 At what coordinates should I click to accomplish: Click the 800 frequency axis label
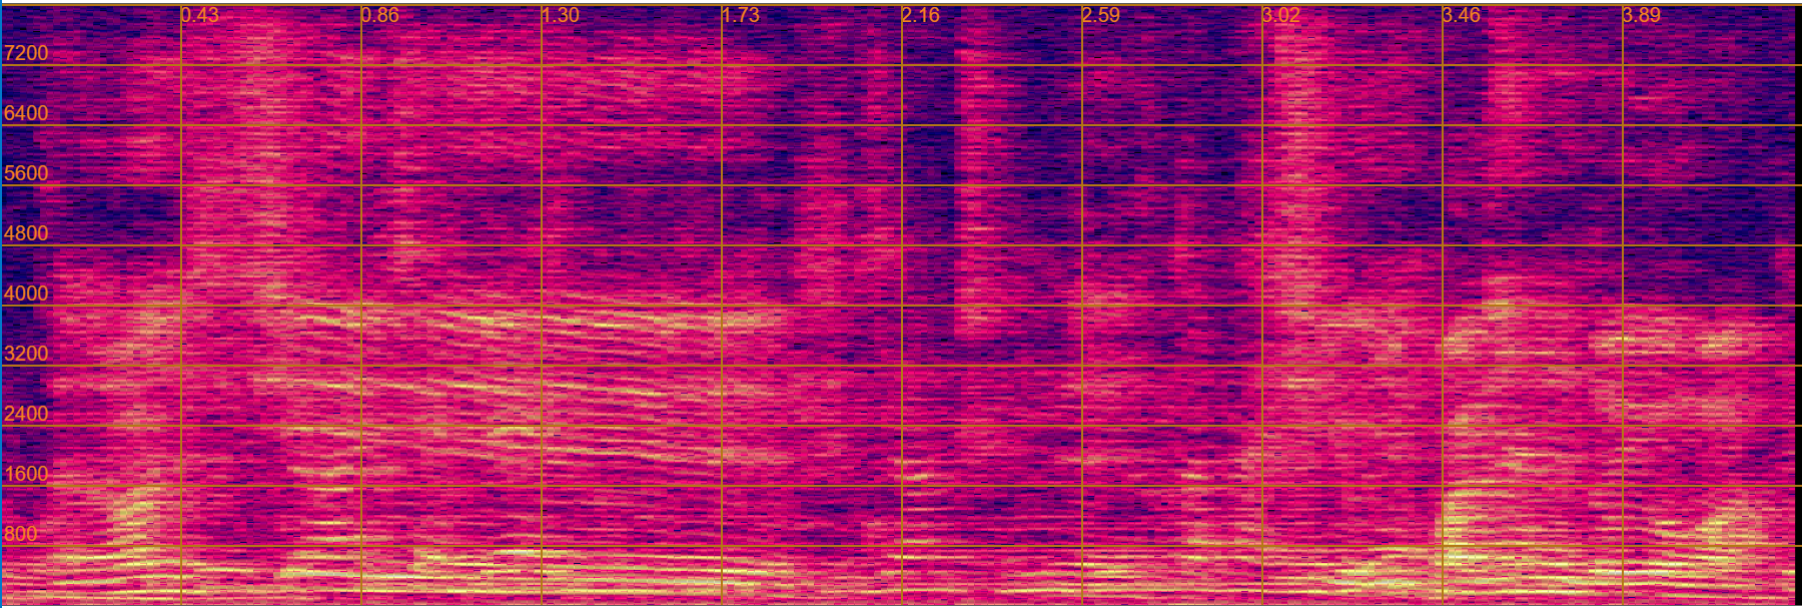point(21,533)
